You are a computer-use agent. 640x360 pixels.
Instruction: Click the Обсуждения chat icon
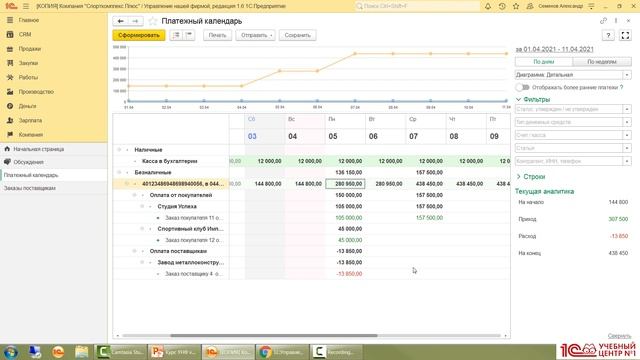pyautogui.click(x=7, y=162)
